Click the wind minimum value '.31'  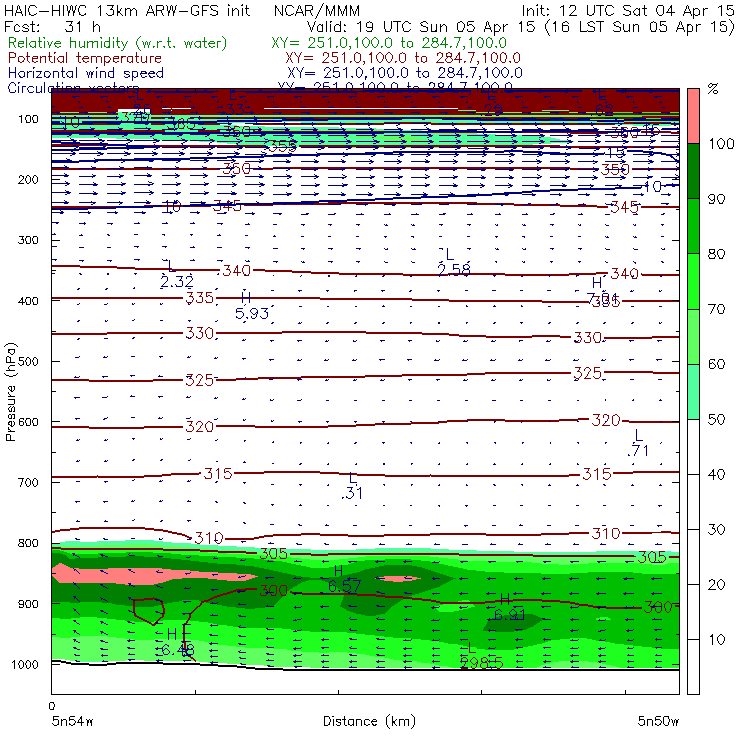pos(352,493)
